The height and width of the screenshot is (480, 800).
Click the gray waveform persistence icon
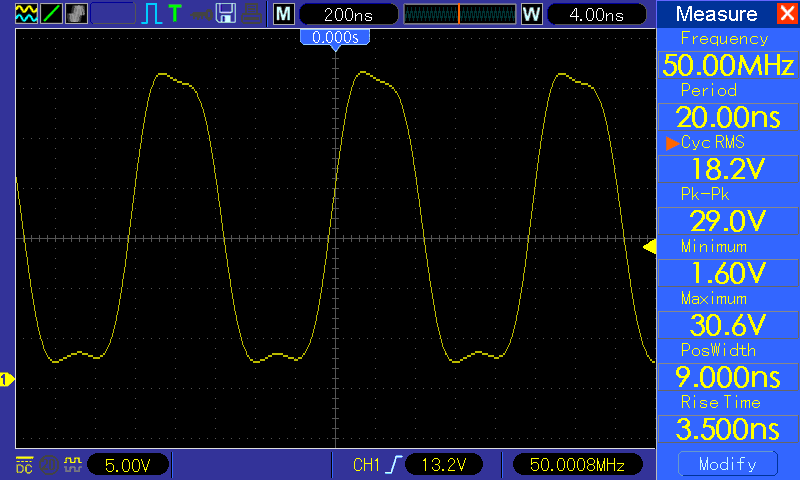[x=77, y=14]
